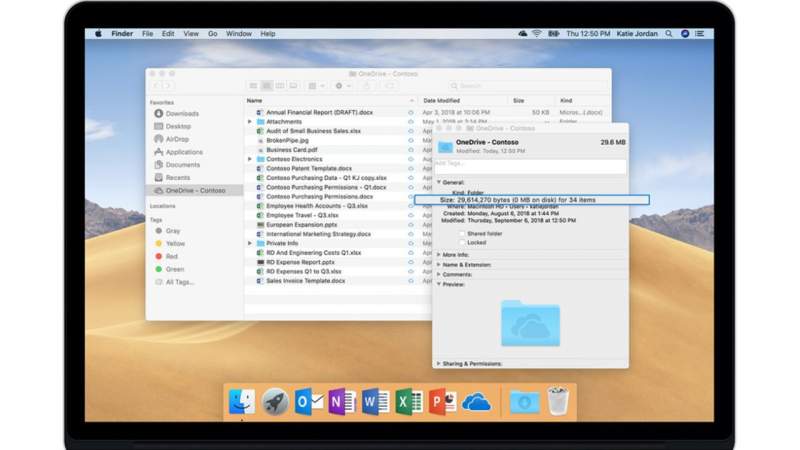This screenshot has height=450, width=800.
Task: Open the Apple menu
Action: pyautogui.click(x=98, y=34)
